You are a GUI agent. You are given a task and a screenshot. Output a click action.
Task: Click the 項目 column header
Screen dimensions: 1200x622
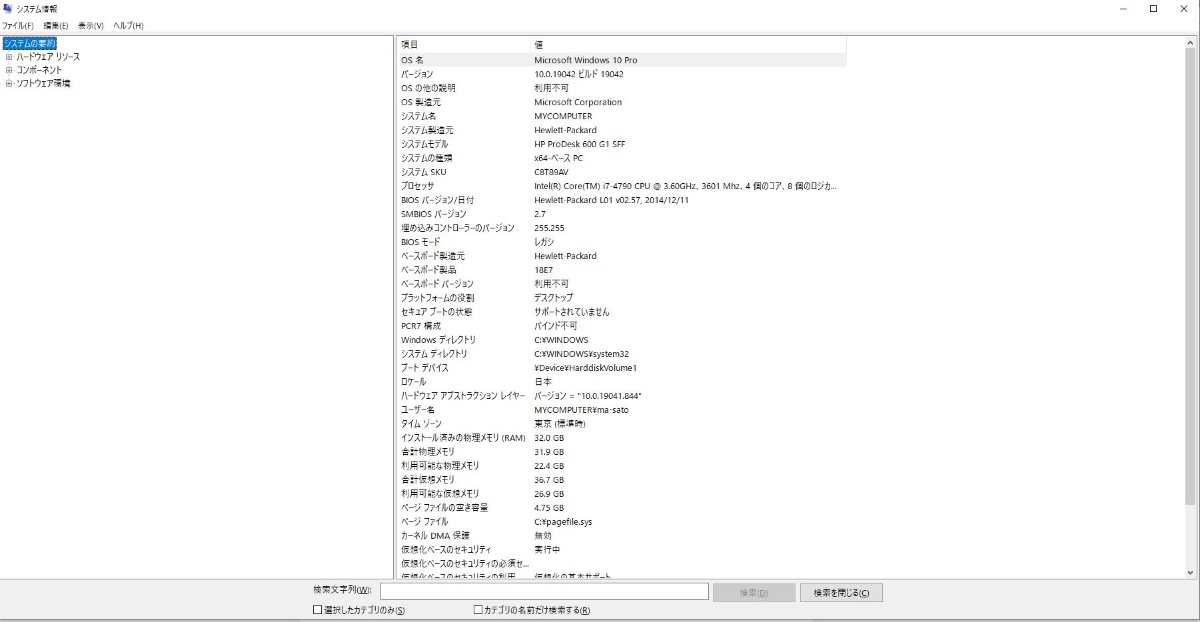pos(464,45)
